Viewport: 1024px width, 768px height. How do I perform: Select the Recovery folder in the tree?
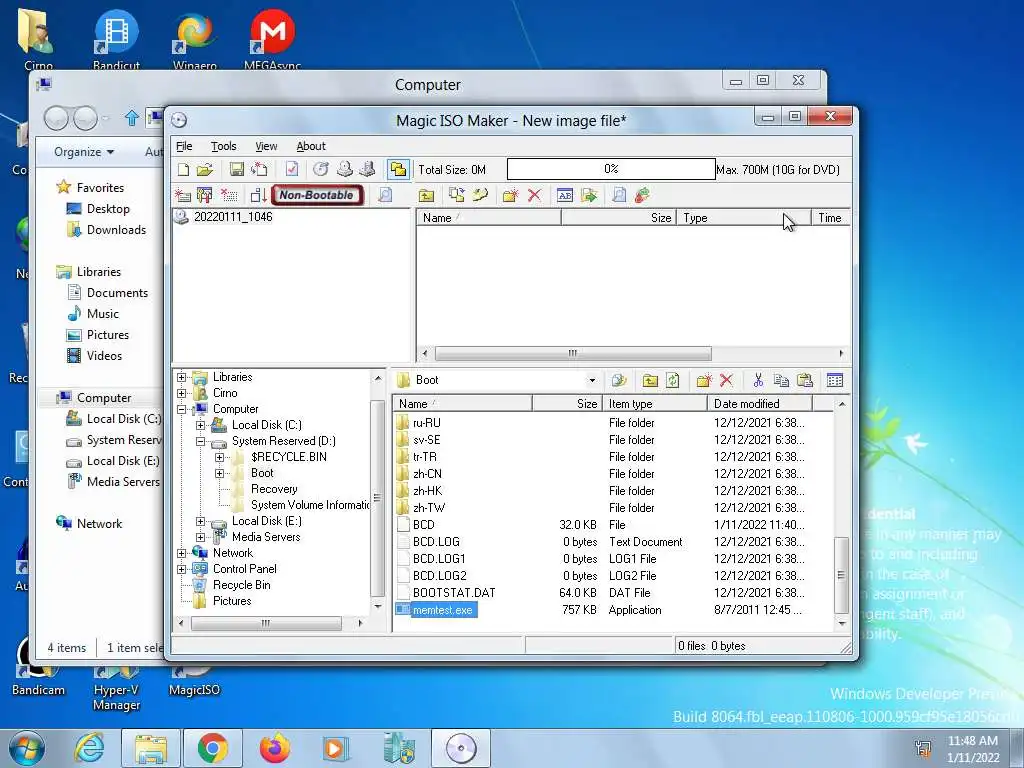274,489
